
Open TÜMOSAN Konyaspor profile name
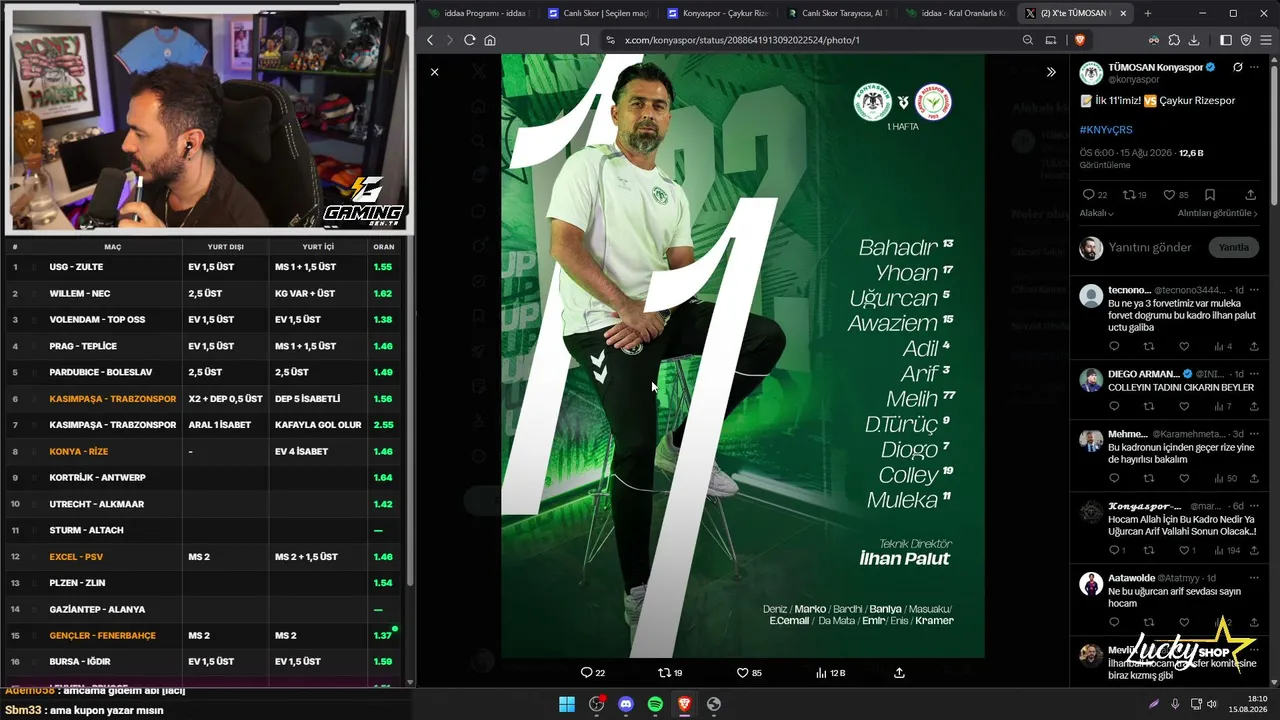pos(1155,67)
